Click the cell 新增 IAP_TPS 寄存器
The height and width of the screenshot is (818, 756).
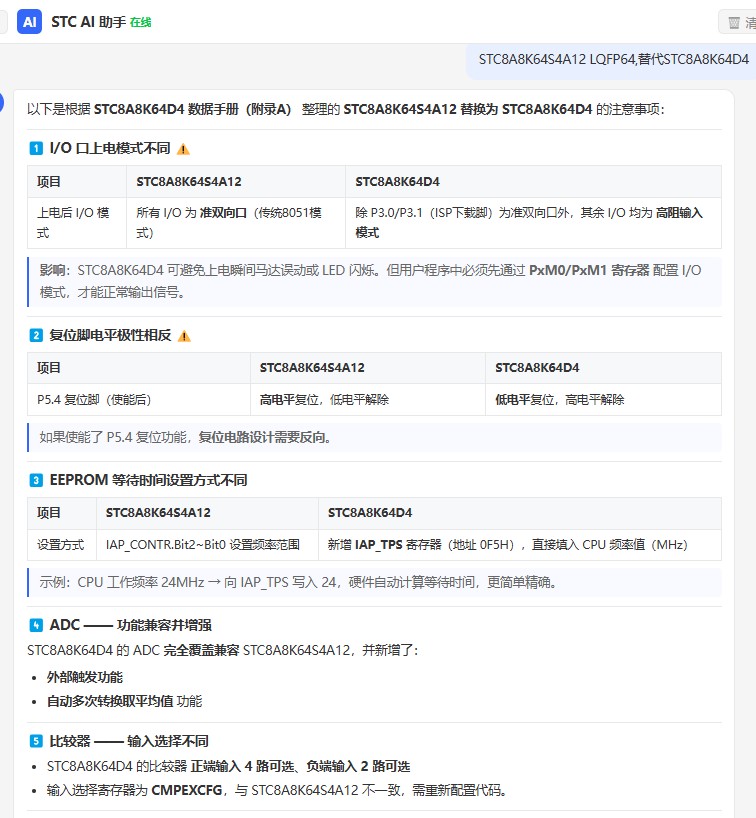pos(520,545)
